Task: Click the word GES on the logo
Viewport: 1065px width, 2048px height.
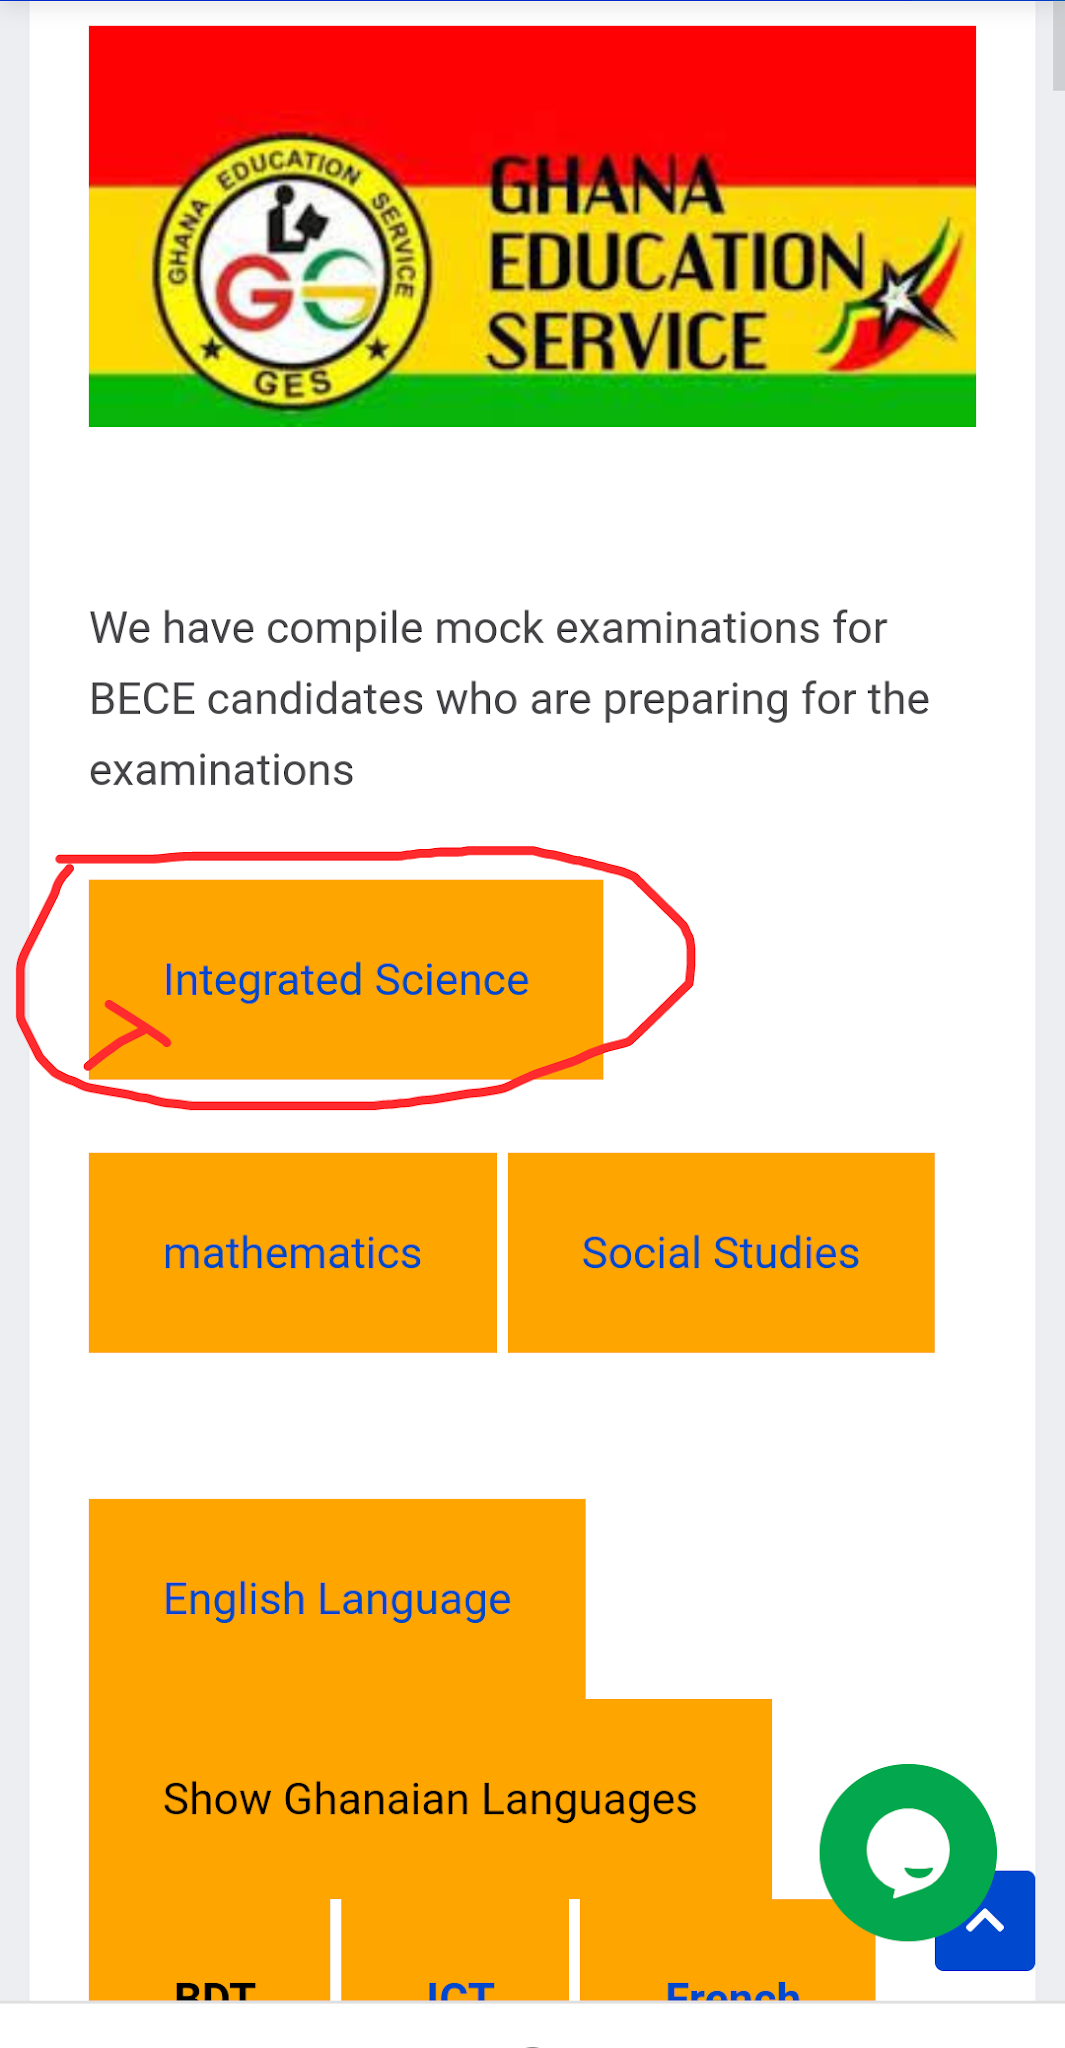Action: pos(292,383)
